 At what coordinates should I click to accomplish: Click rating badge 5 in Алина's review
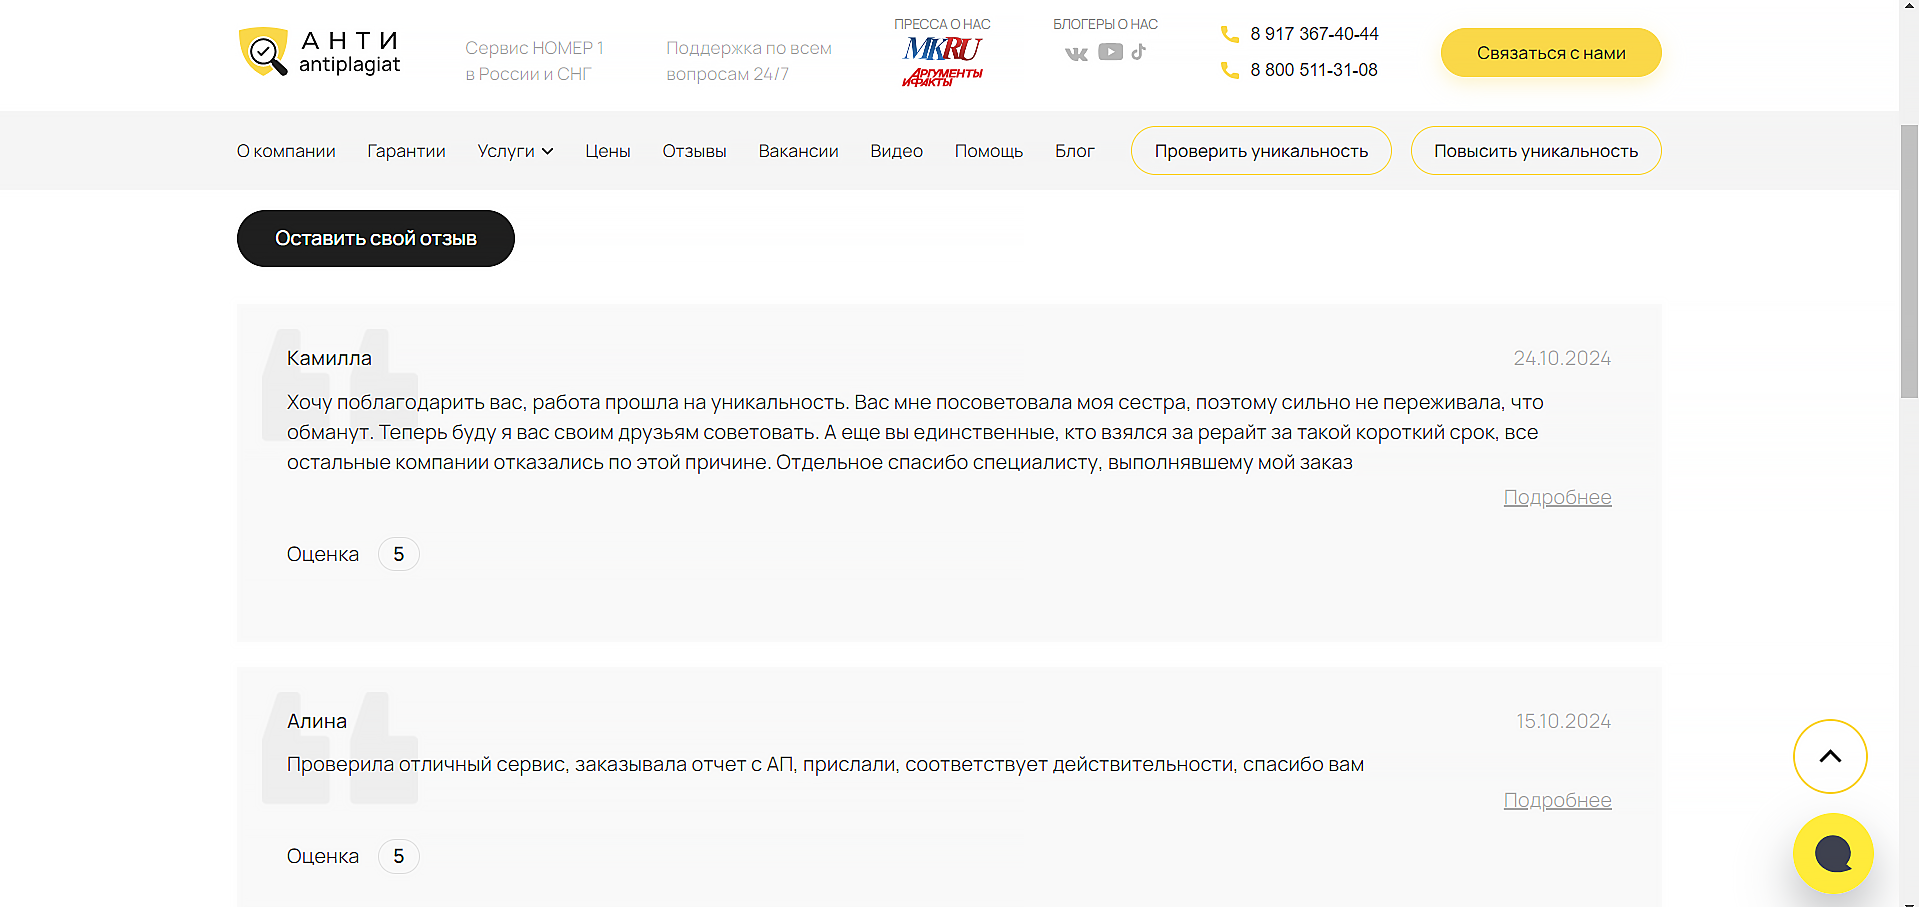(x=399, y=856)
